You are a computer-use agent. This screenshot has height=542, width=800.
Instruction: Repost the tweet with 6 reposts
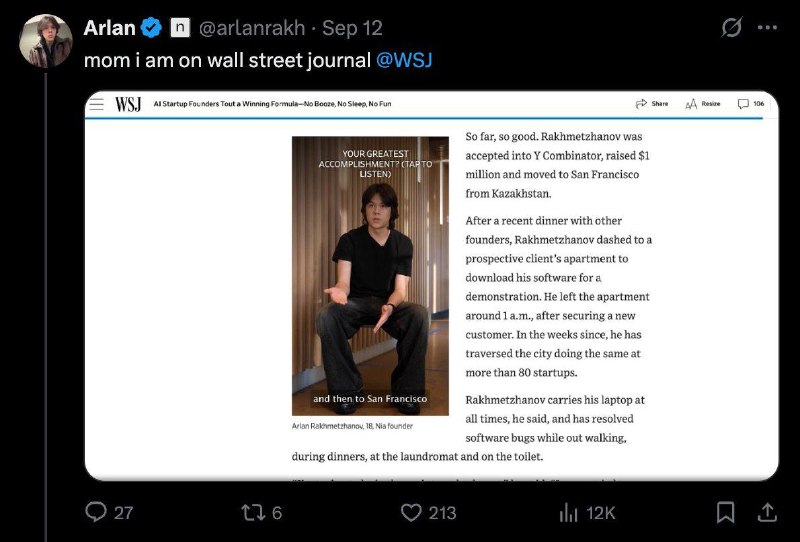pyautogui.click(x=253, y=512)
